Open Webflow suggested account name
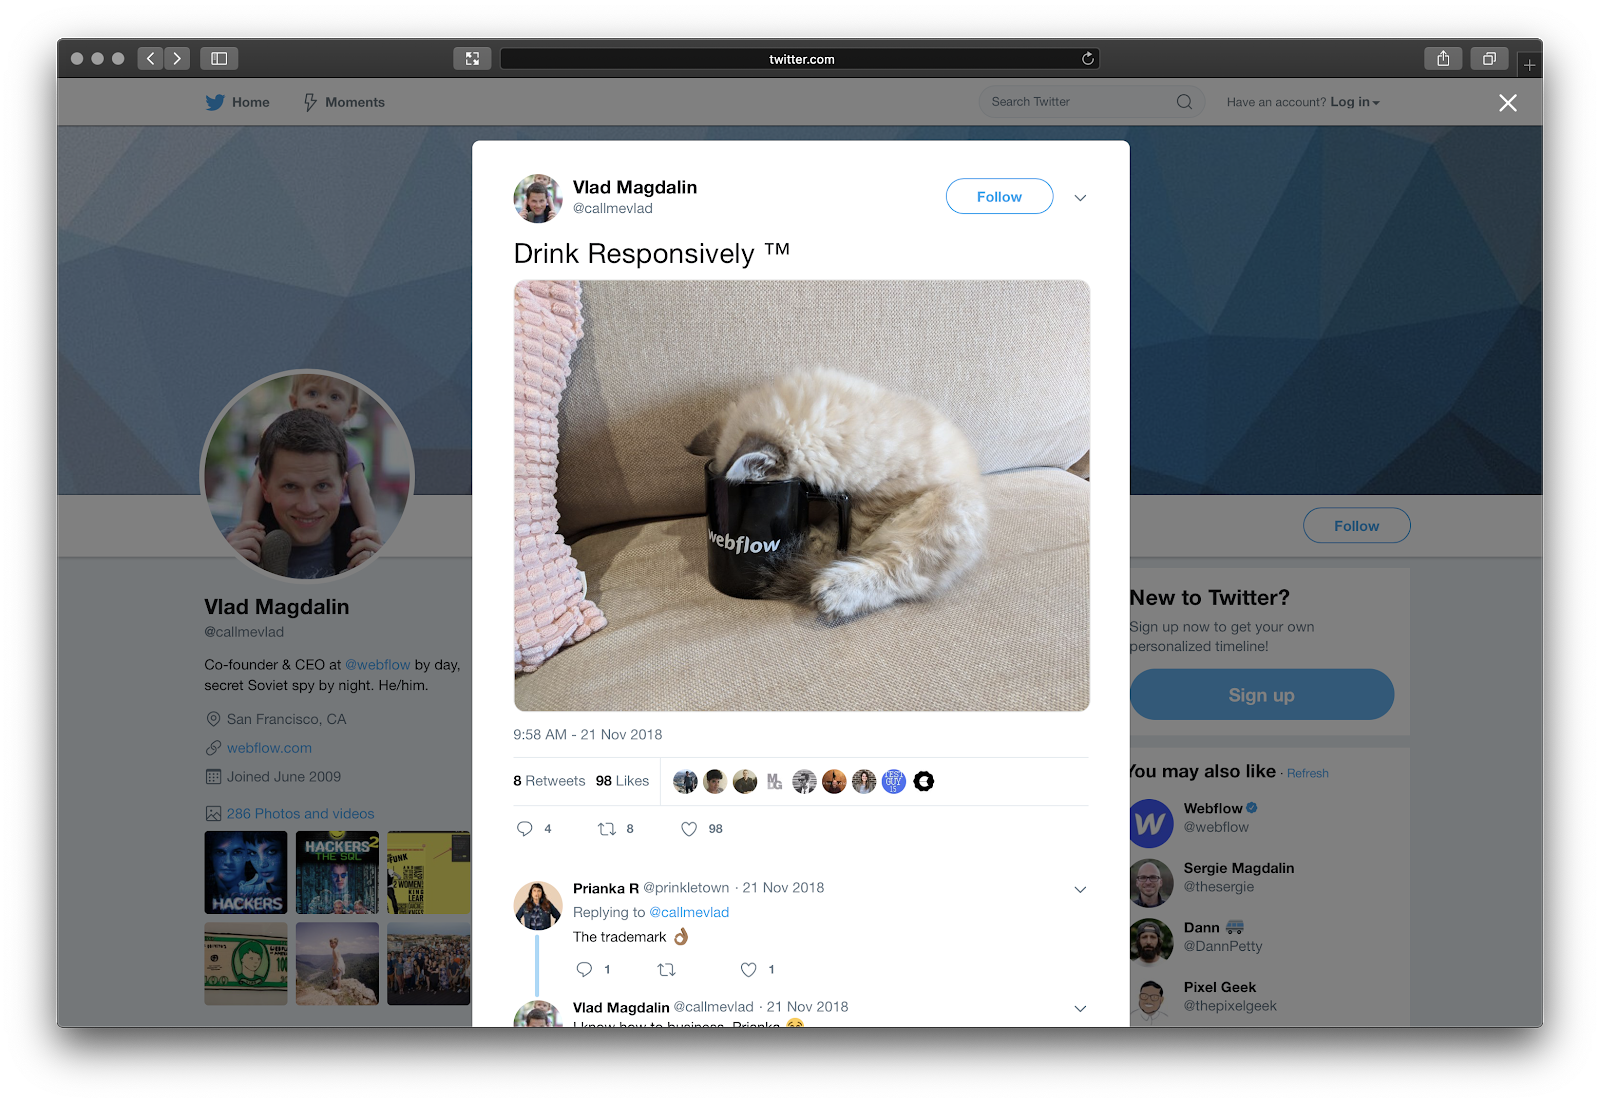Image resolution: width=1600 pixels, height=1103 pixels. [x=1213, y=808]
